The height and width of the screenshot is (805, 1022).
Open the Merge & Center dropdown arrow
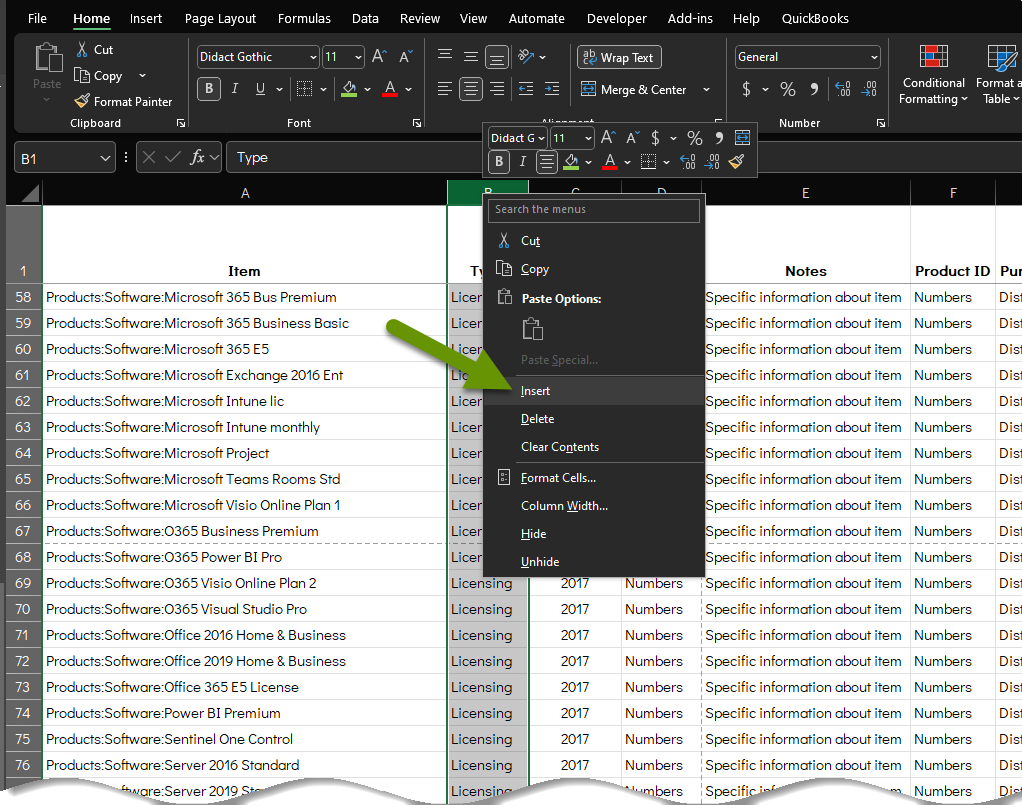706,88
